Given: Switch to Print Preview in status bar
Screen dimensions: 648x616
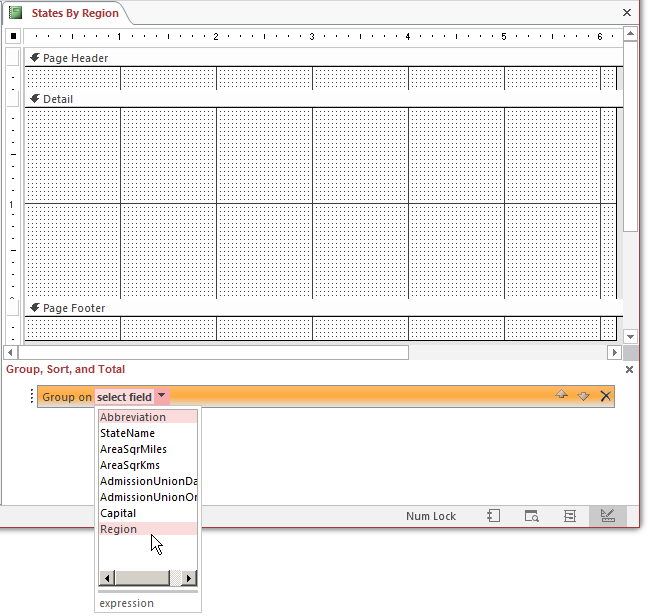Looking at the screenshot, I should click(532, 516).
